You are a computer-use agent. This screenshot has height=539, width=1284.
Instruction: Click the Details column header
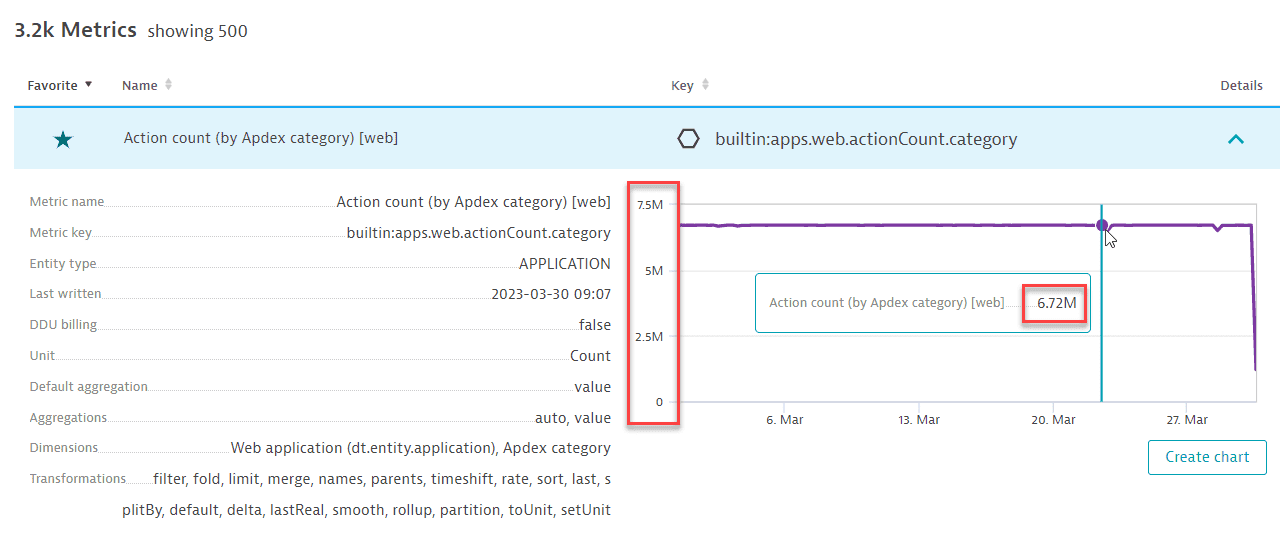click(x=1241, y=85)
